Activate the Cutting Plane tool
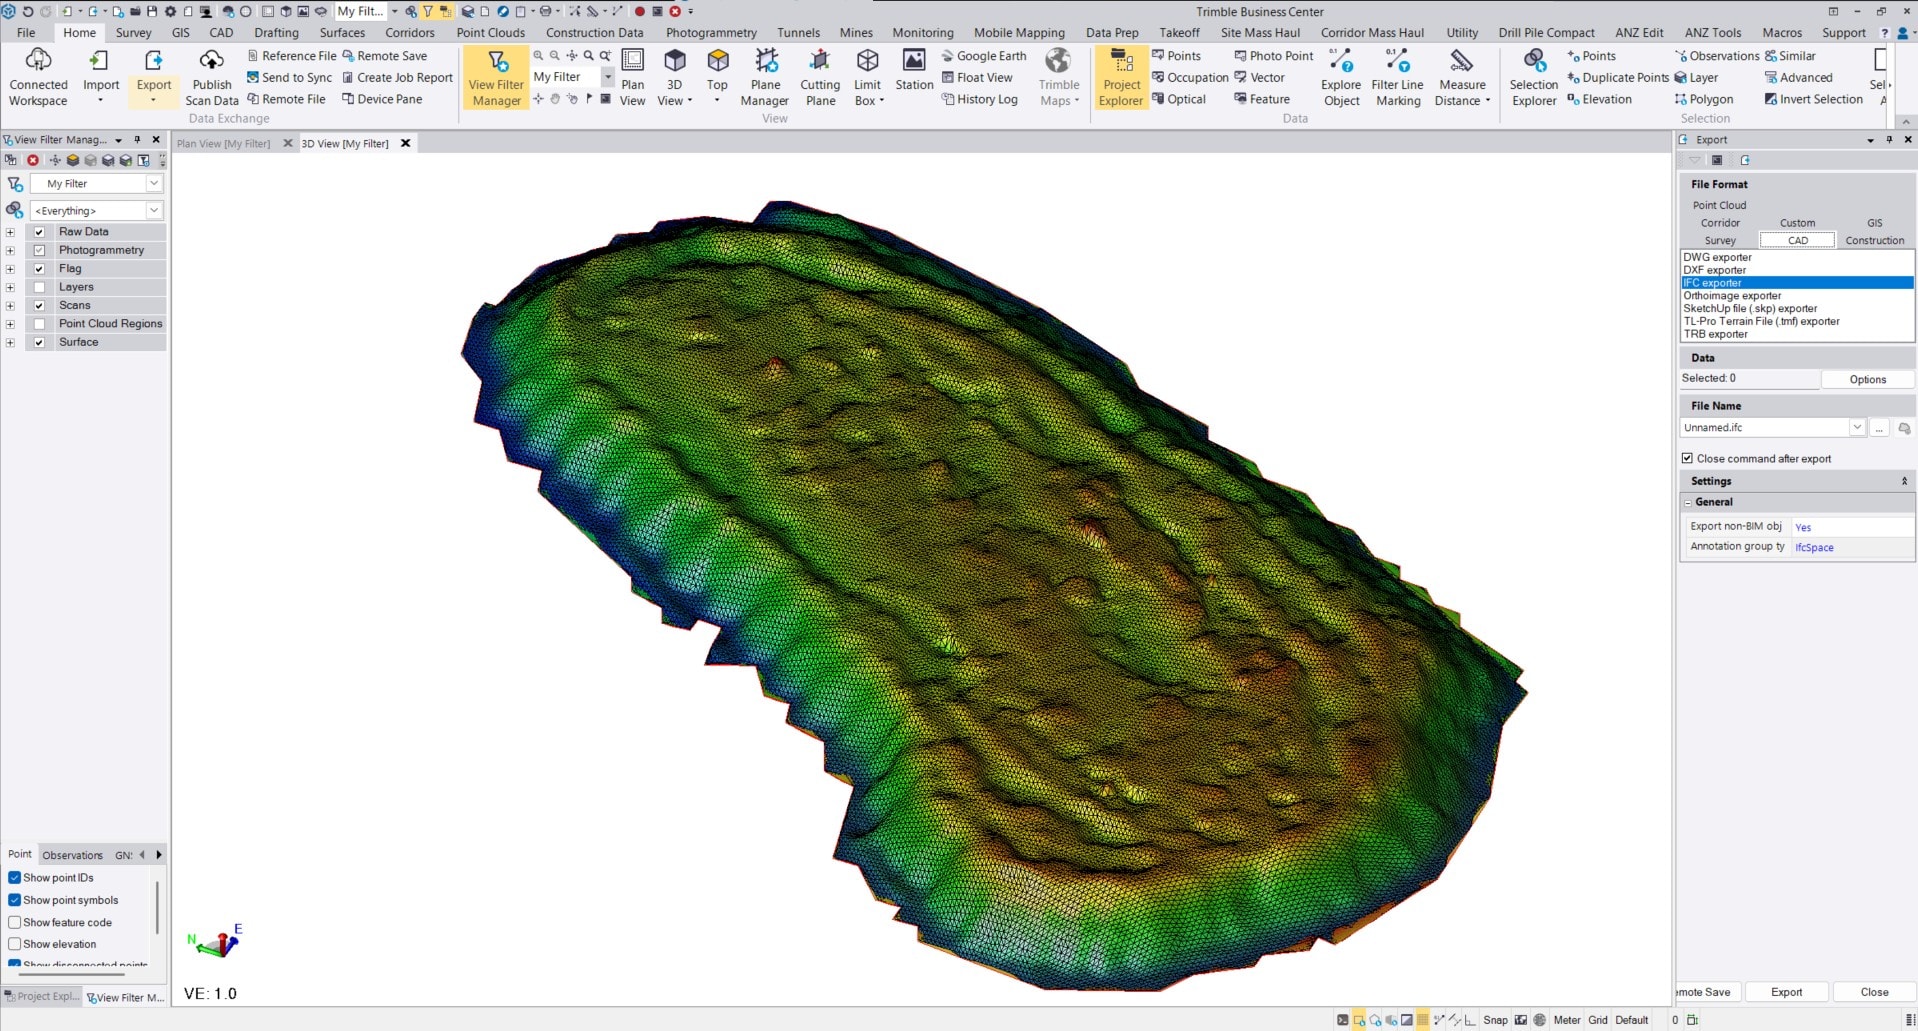Image resolution: width=1918 pixels, height=1031 pixels. click(x=820, y=77)
